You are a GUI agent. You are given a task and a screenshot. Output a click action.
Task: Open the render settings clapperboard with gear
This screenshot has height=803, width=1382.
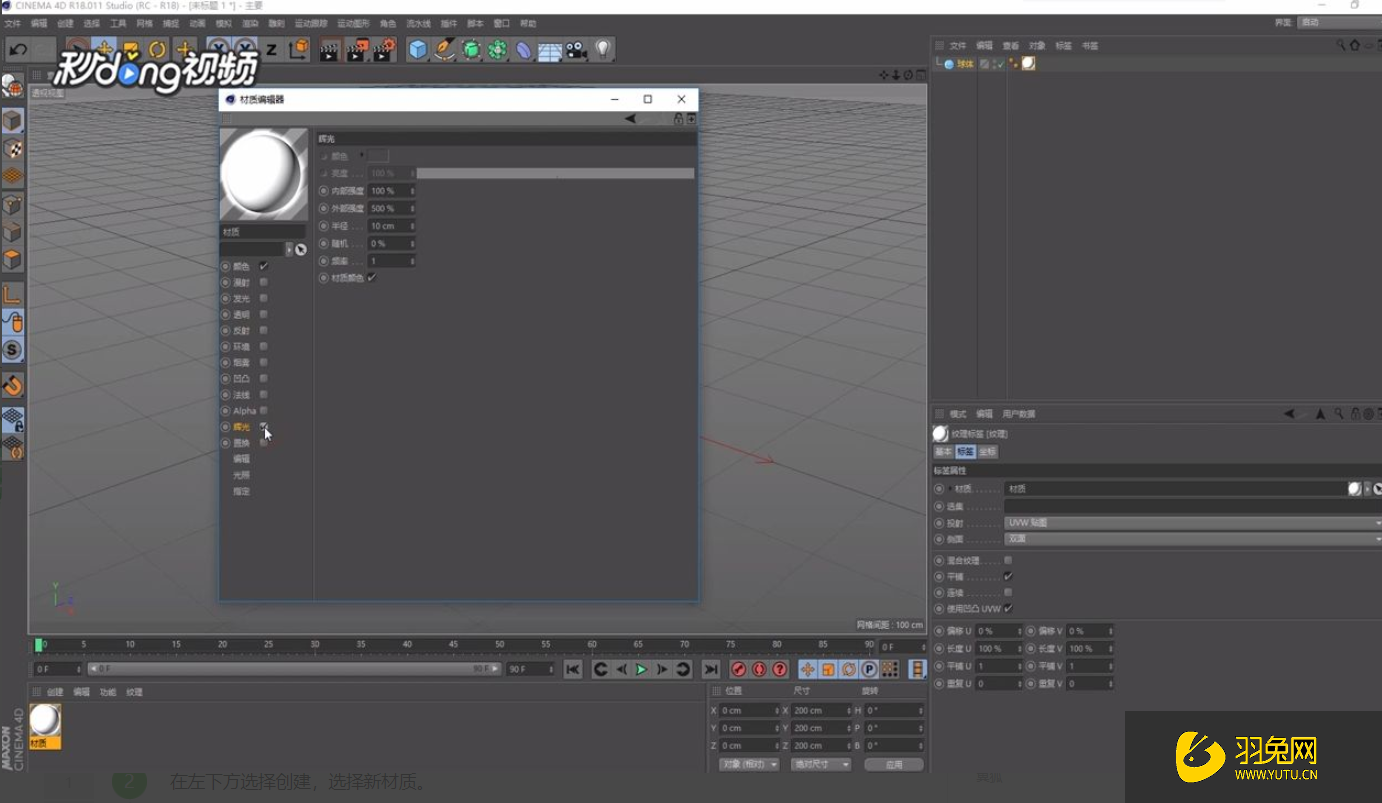point(384,49)
